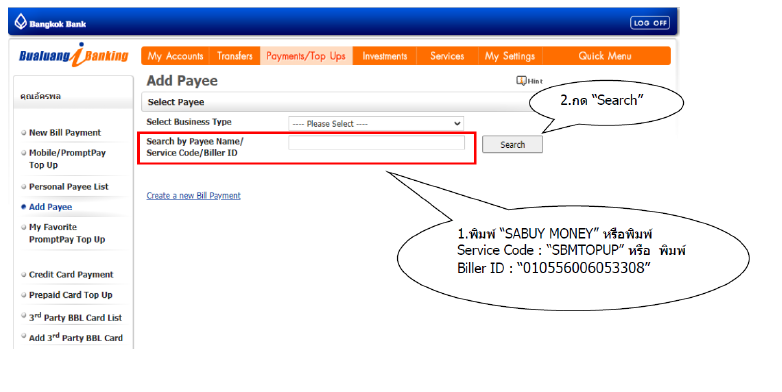Go to the Investments tab

[385, 56]
